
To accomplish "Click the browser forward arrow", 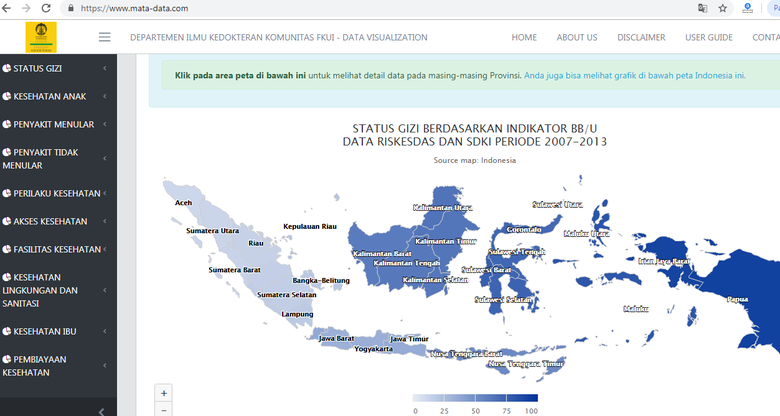I will (x=26, y=8).
